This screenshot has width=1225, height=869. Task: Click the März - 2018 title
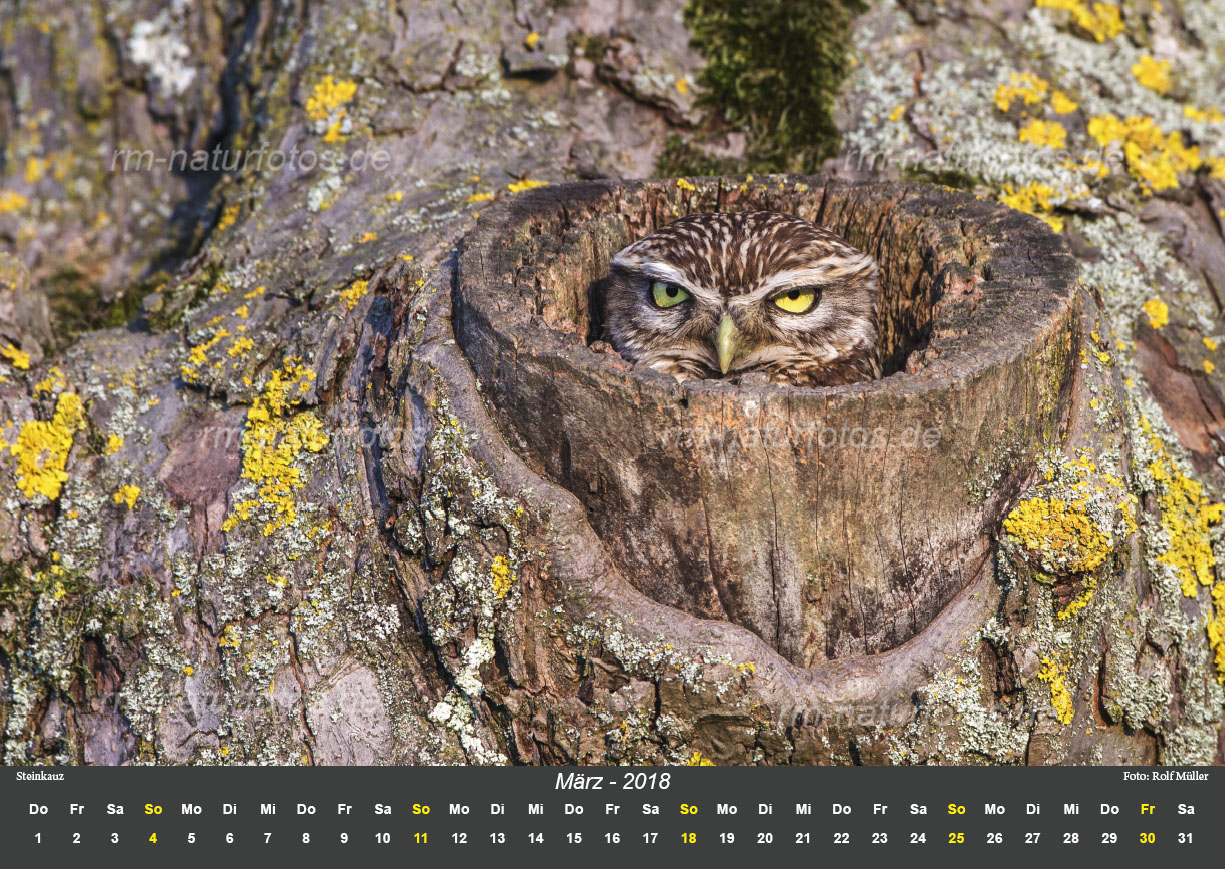[612, 779]
